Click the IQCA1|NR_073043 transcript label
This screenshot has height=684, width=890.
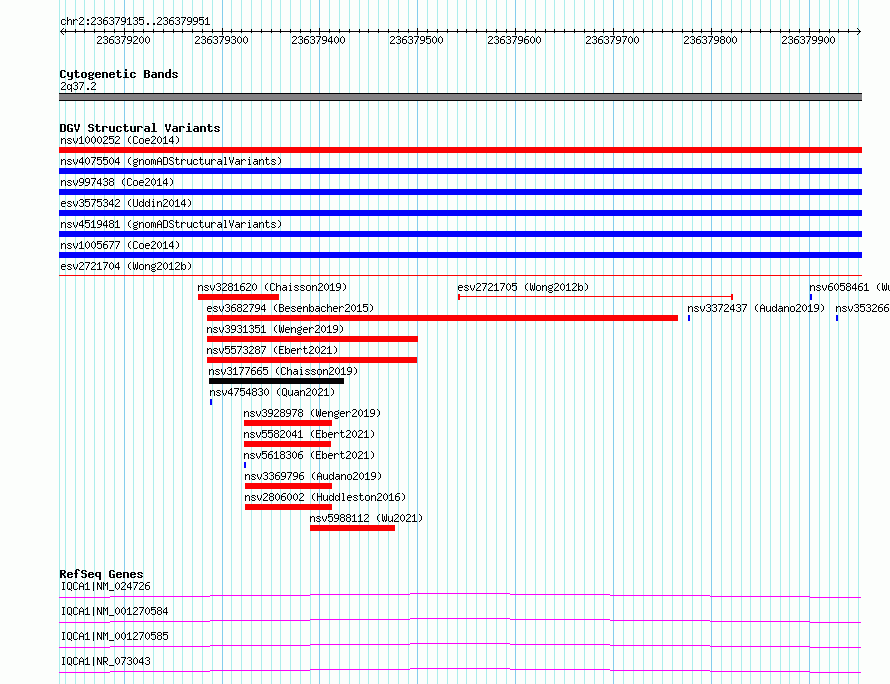(106, 661)
